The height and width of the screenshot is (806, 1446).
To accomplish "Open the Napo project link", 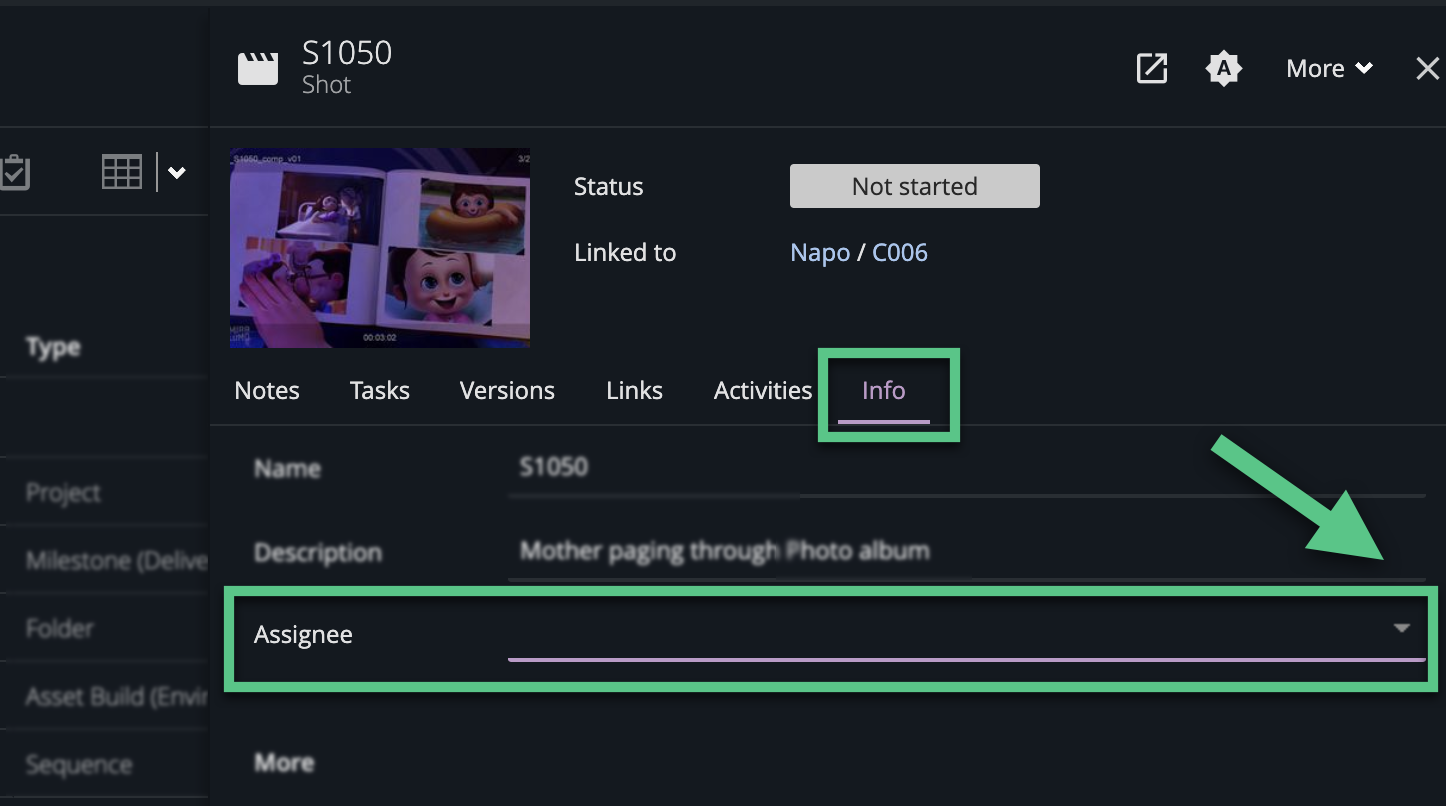I will pos(819,252).
